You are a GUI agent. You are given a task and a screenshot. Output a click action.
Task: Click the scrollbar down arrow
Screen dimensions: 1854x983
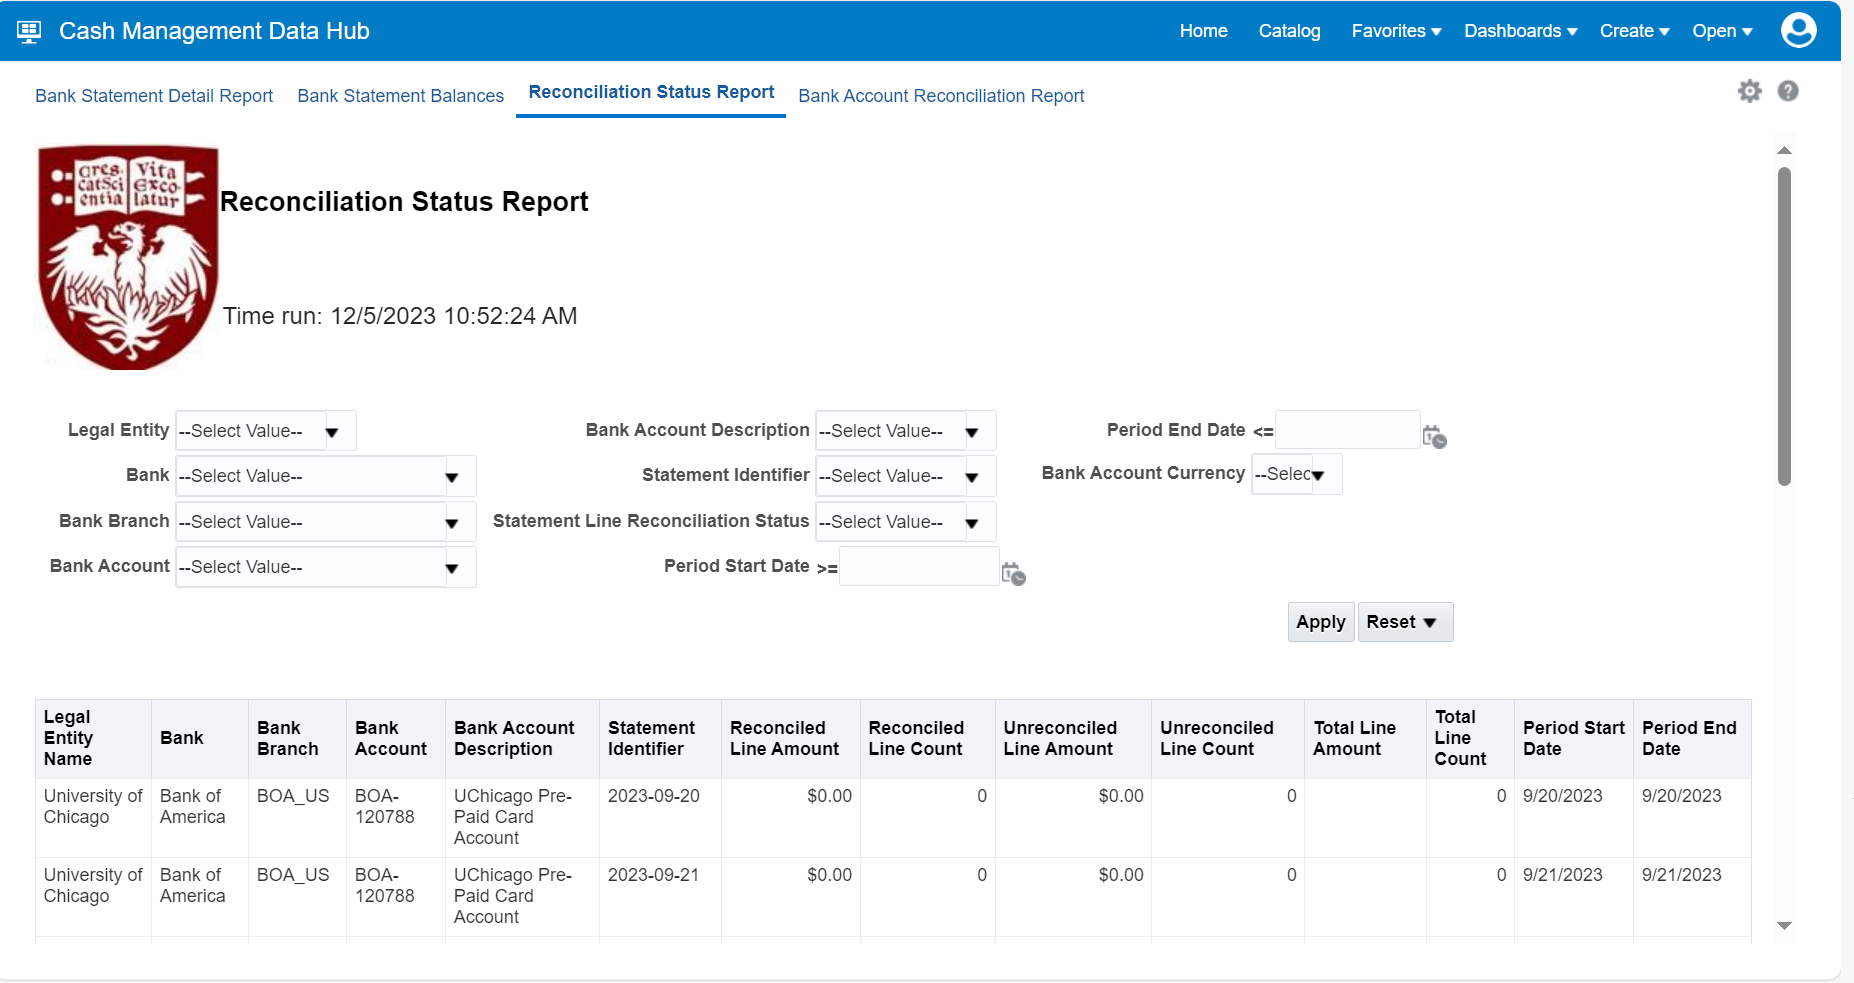click(x=1784, y=926)
